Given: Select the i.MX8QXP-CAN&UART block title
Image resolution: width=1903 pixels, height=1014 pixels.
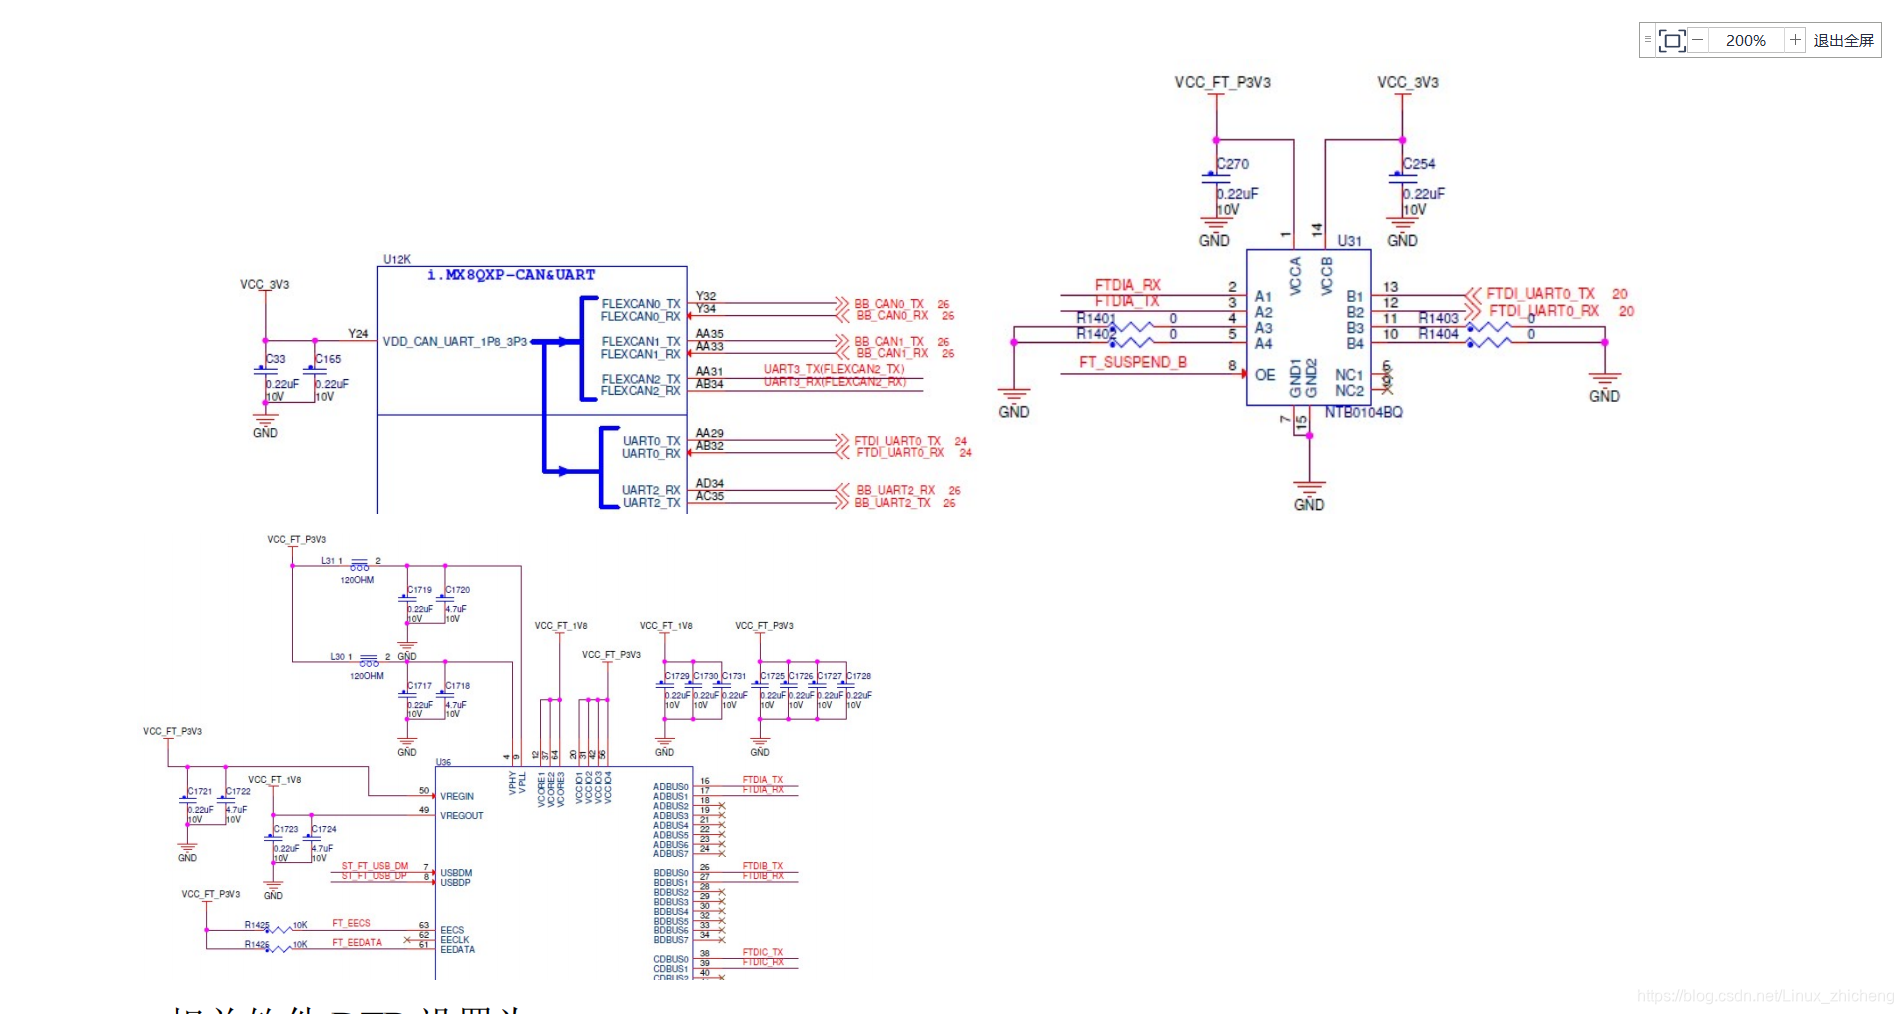Looking at the screenshot, I should click(x=511, y=275).
